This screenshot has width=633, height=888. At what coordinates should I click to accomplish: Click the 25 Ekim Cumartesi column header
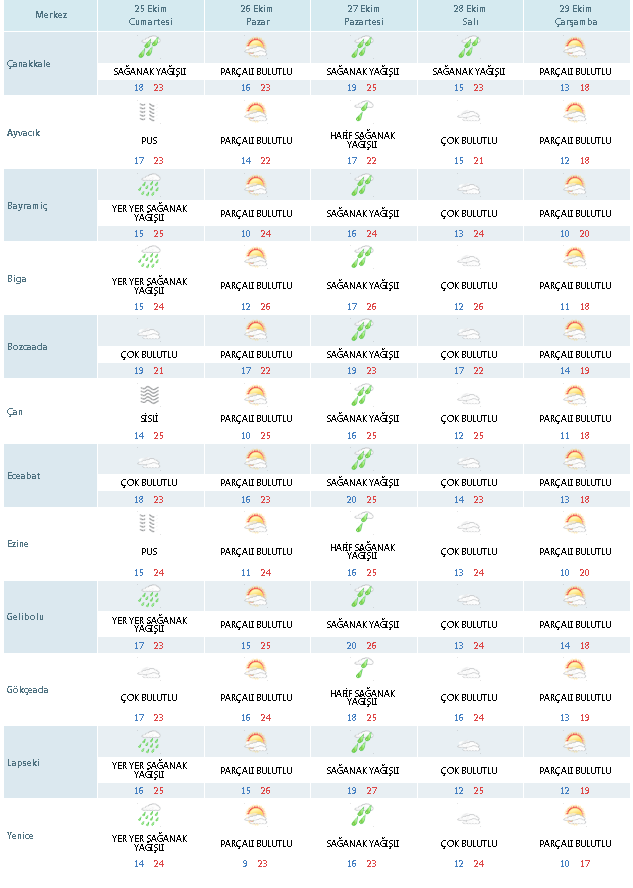(x=150, y=15)
